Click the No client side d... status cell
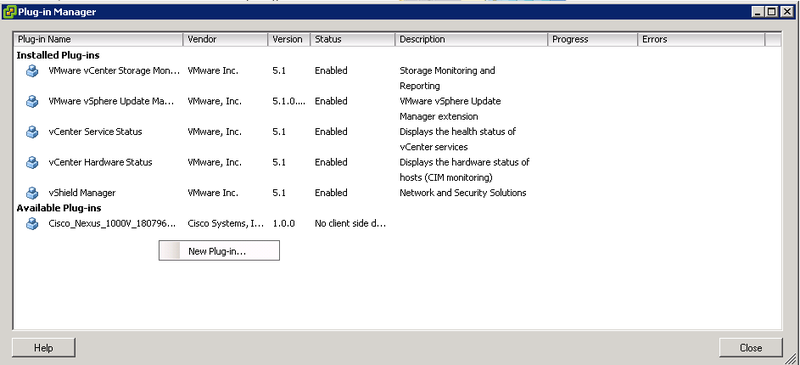 pos(351,224)
